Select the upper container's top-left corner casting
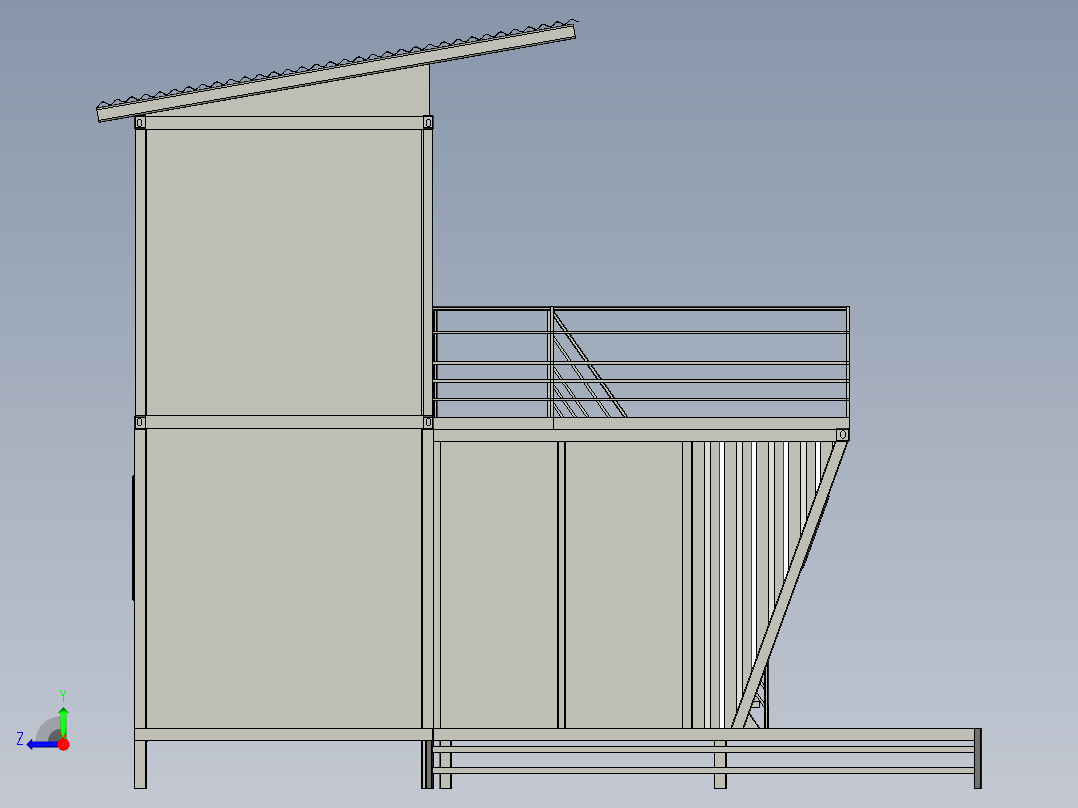Screen dimensions: 1078x808 tap(140, 123)
